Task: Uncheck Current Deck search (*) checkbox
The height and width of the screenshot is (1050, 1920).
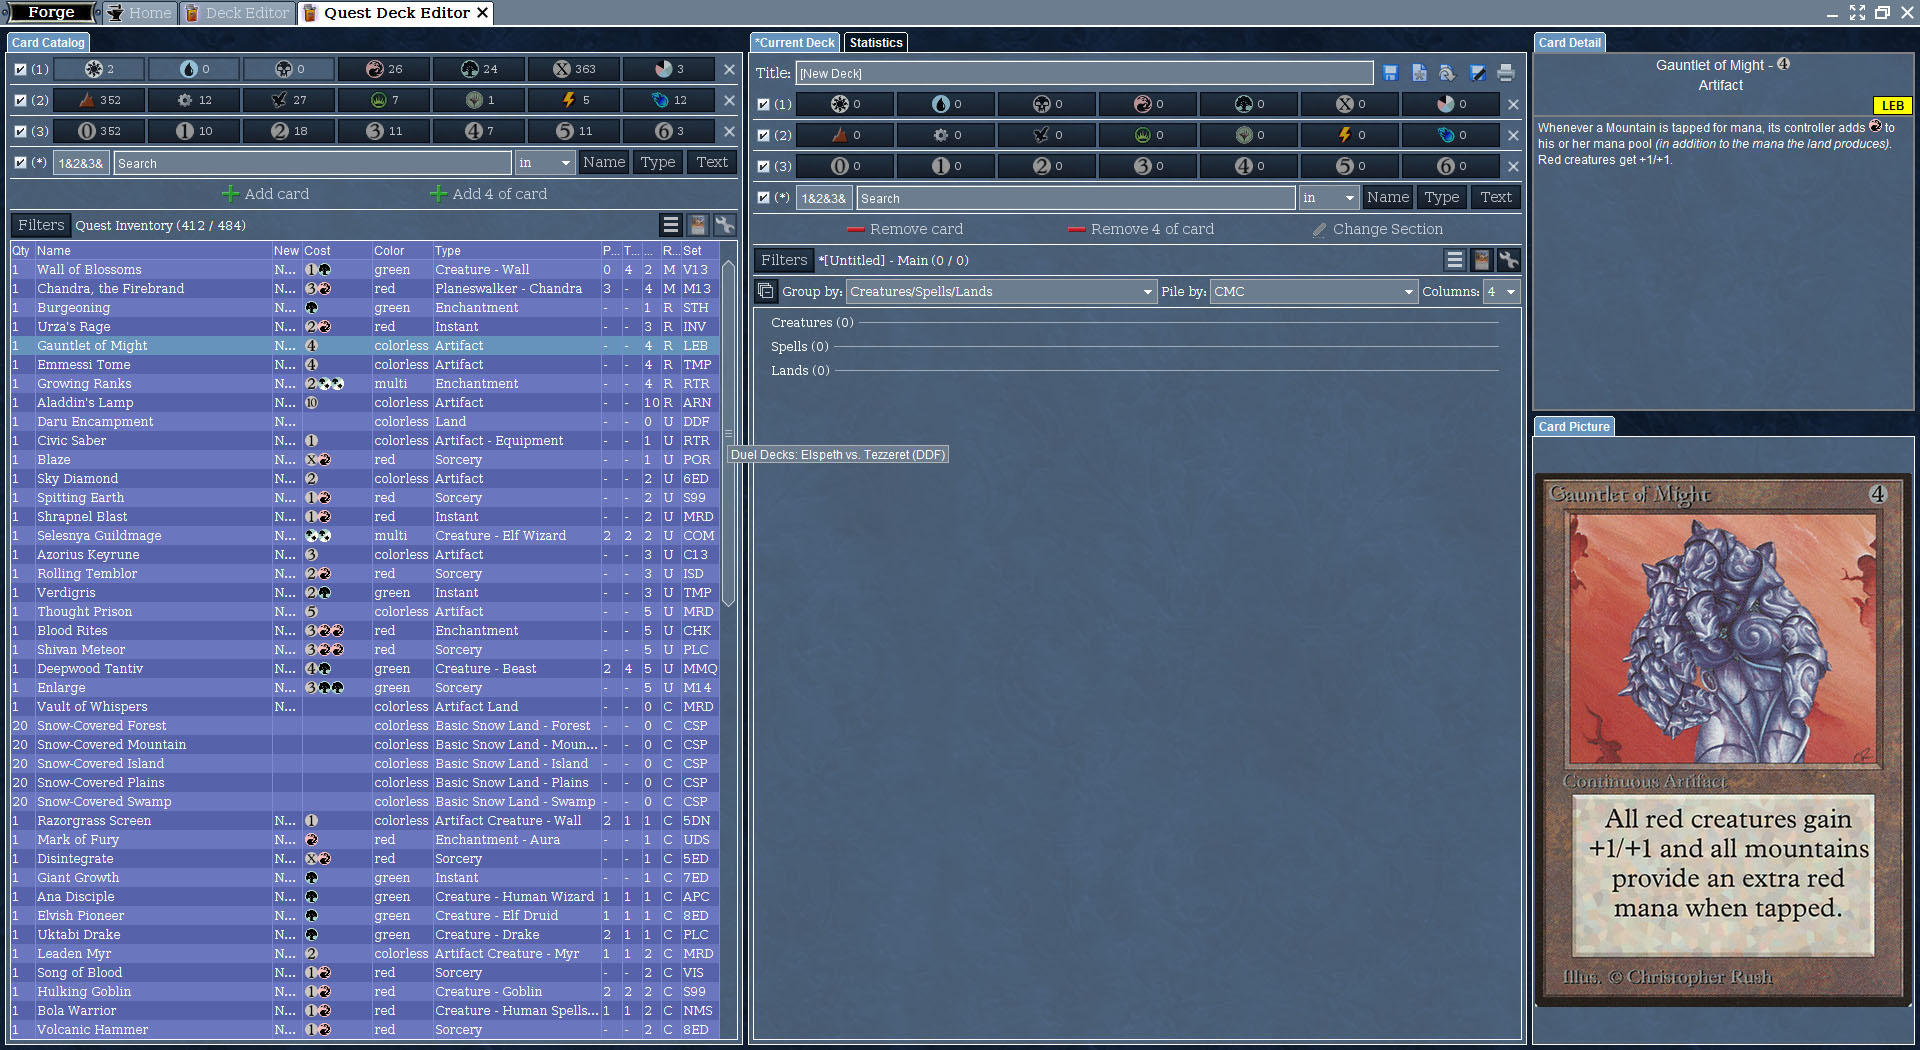Action: (764, 197)
